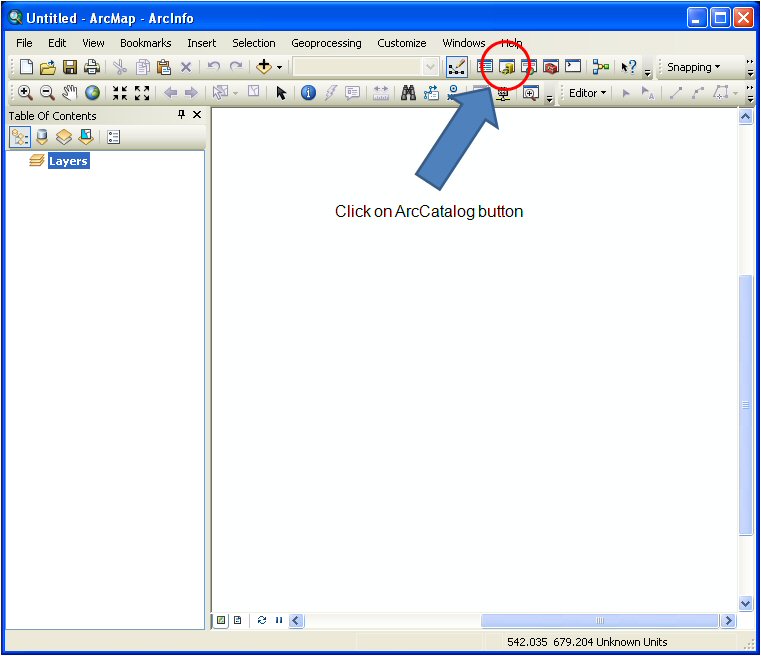The height and width of the screenshot is (656, 761).
Task: Click the vertical scroll down arrow
Action: [x=745, y=603]
